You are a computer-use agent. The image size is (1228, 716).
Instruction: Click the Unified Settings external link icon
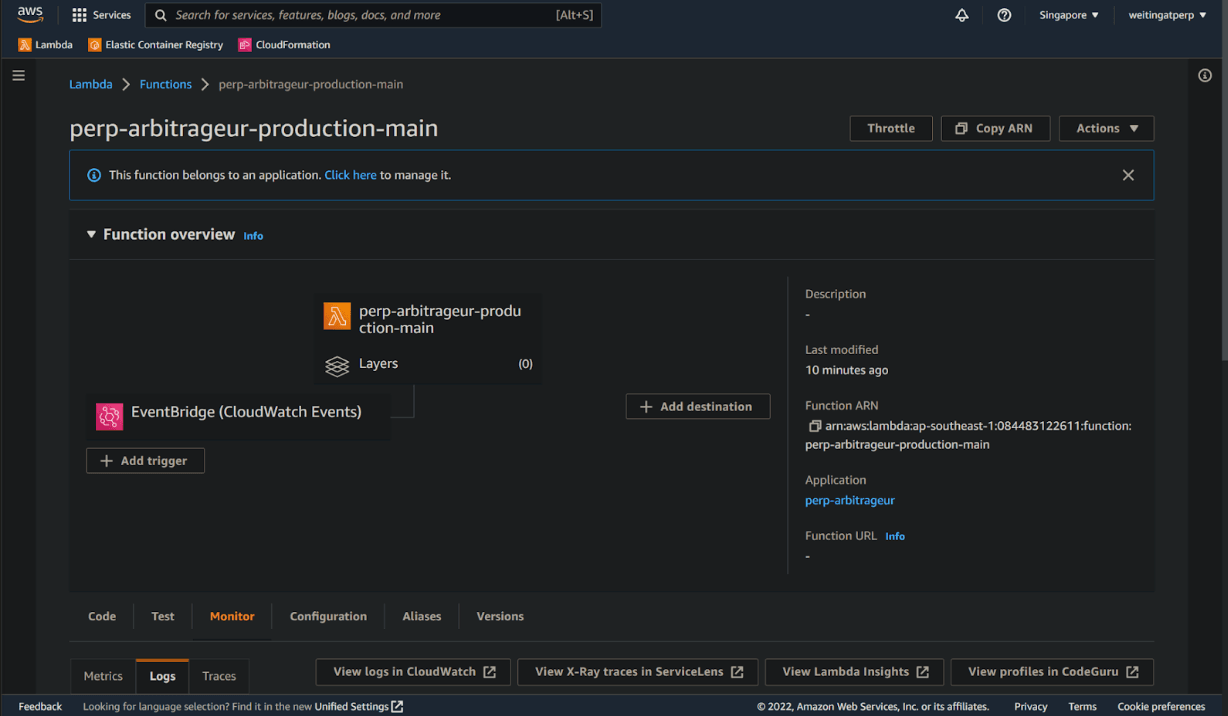coord(397,707)
